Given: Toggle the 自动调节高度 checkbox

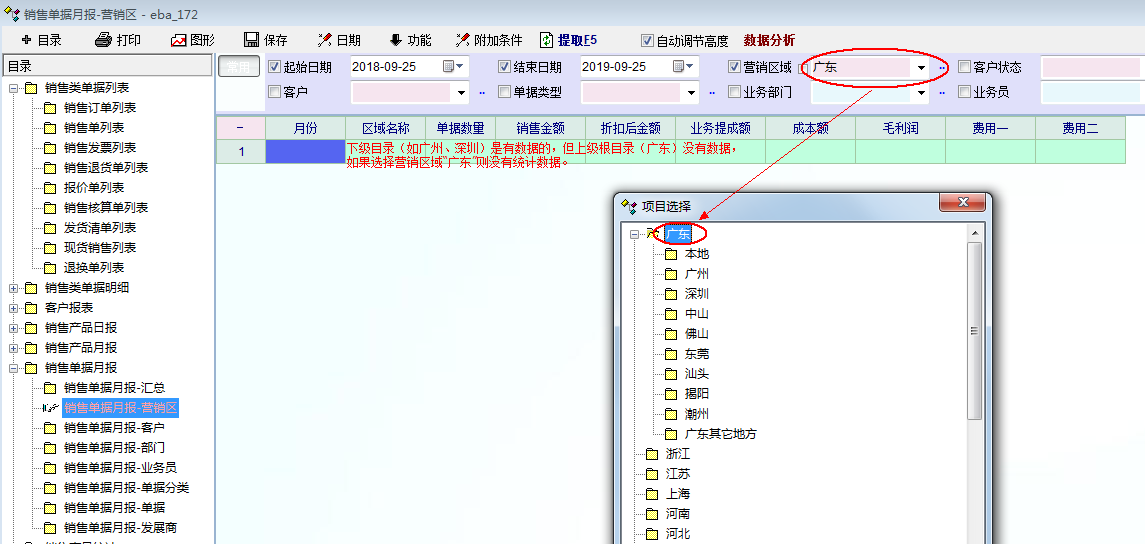Looking at the screenshot, I should coord(648,41).
